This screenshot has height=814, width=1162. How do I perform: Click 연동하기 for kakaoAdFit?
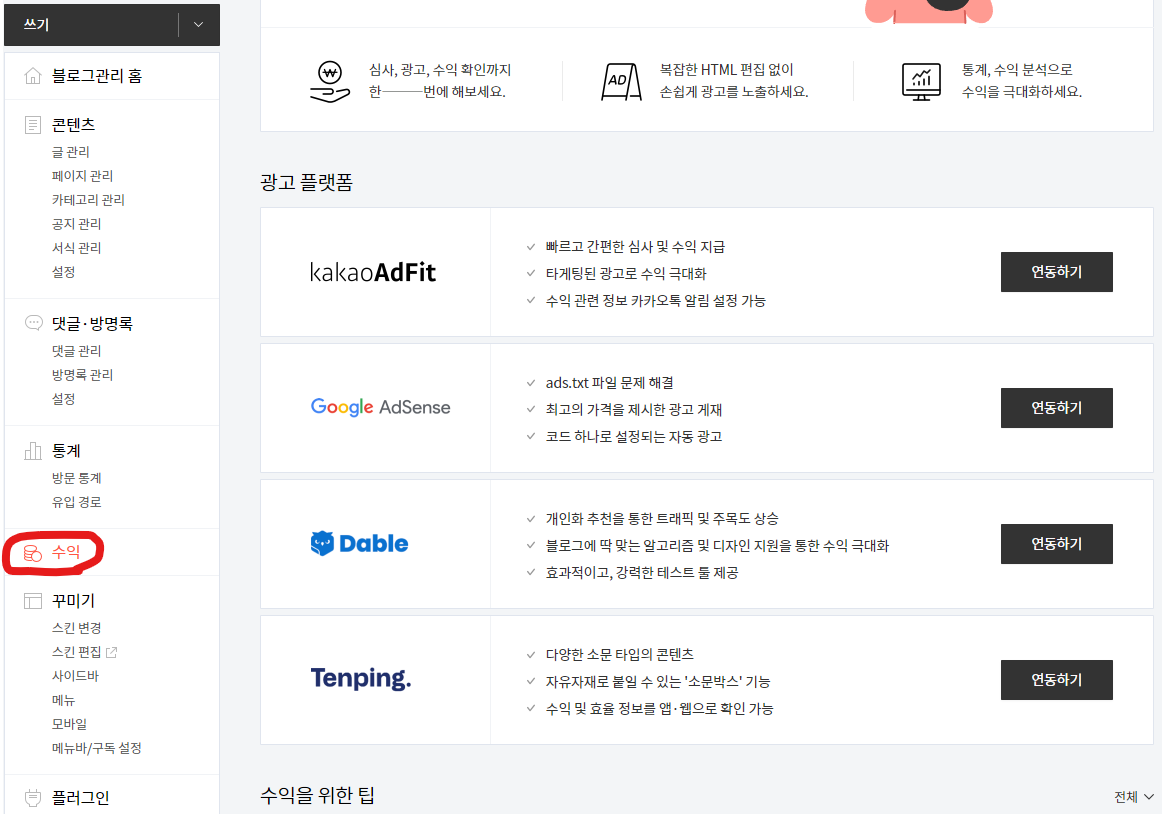(x=1056, y=272)
